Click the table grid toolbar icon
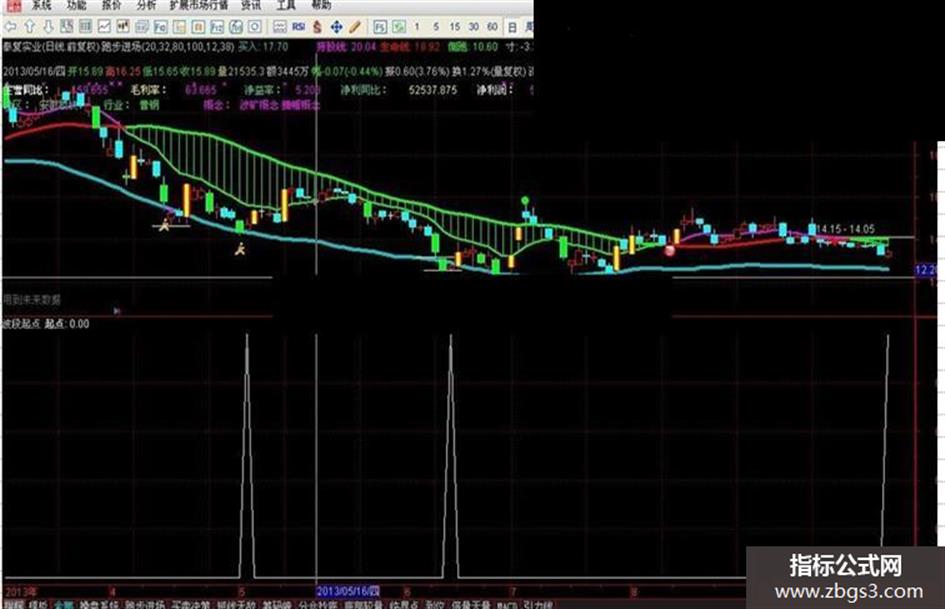The image size is (945, 609). pyautogui.click(x=86, y=27)
